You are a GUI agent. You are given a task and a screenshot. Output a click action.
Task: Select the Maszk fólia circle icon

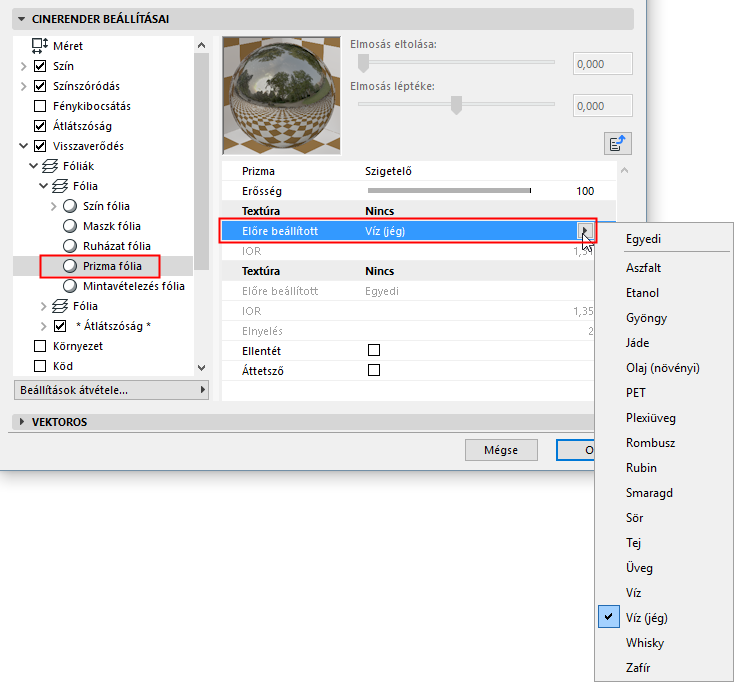70,226
